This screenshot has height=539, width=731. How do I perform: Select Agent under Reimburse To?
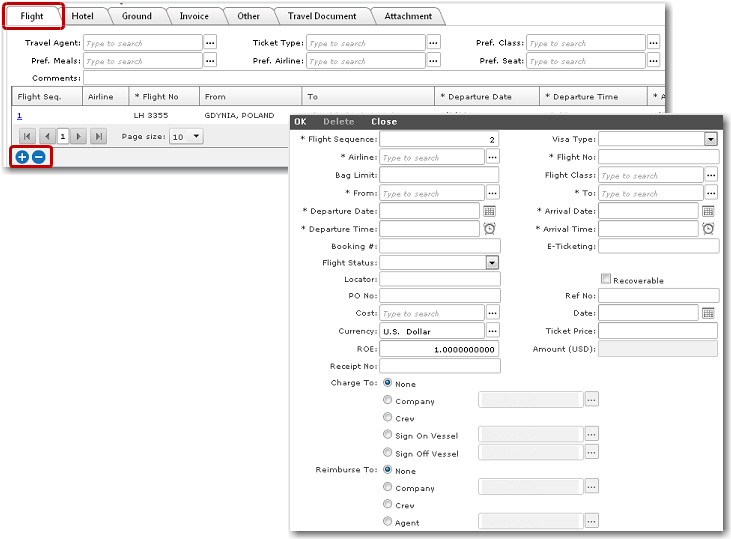[x=388, y=522]
